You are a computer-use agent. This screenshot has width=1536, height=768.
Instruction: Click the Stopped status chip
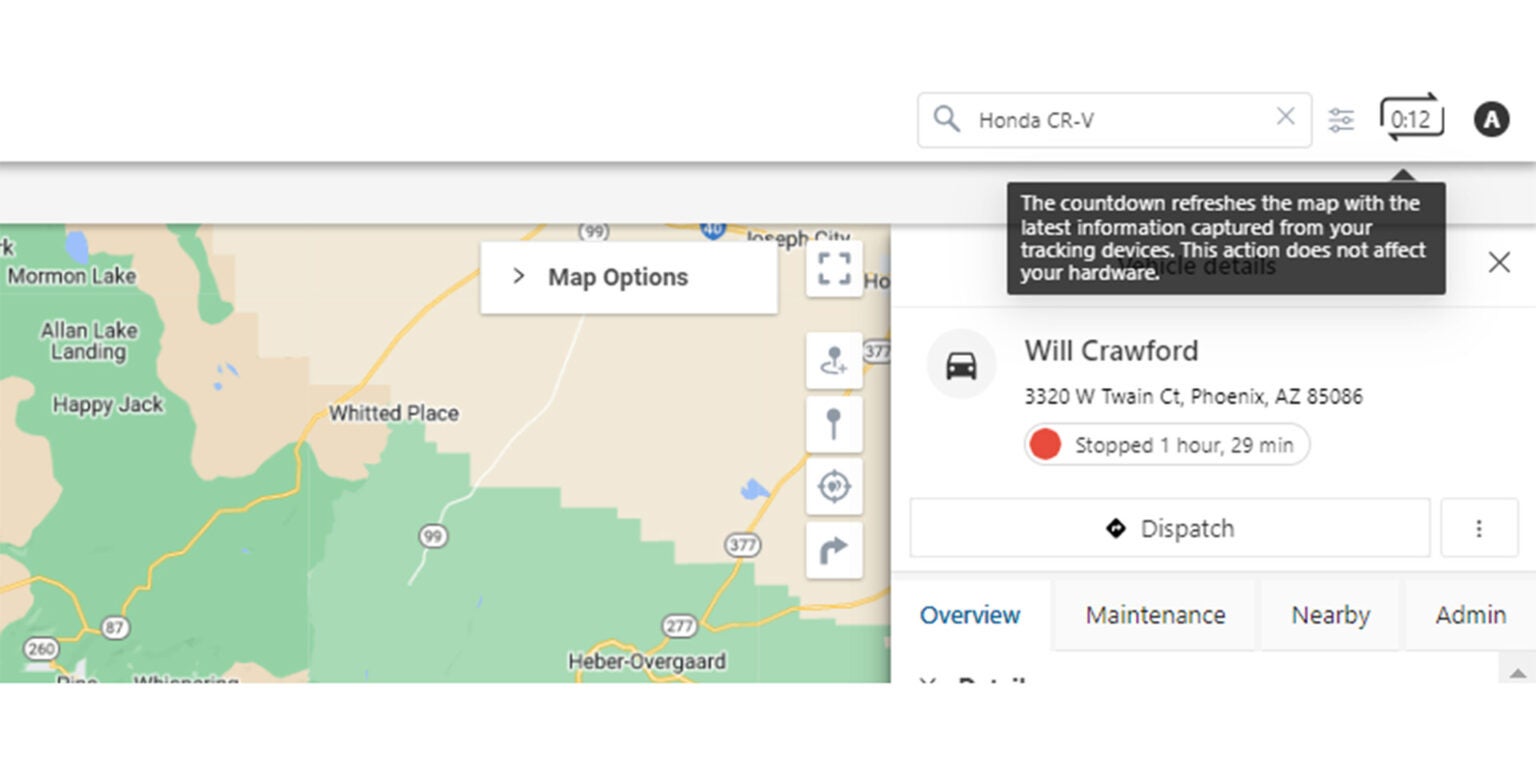tap(1165, 444)
